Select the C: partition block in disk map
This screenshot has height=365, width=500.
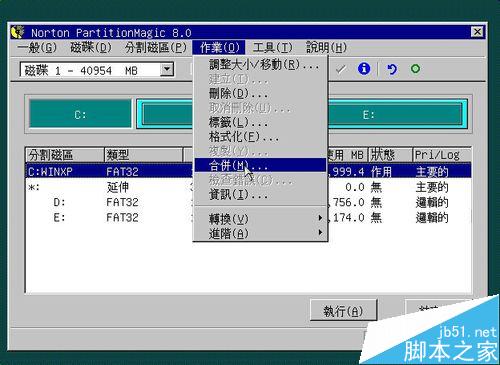[80, 115]
